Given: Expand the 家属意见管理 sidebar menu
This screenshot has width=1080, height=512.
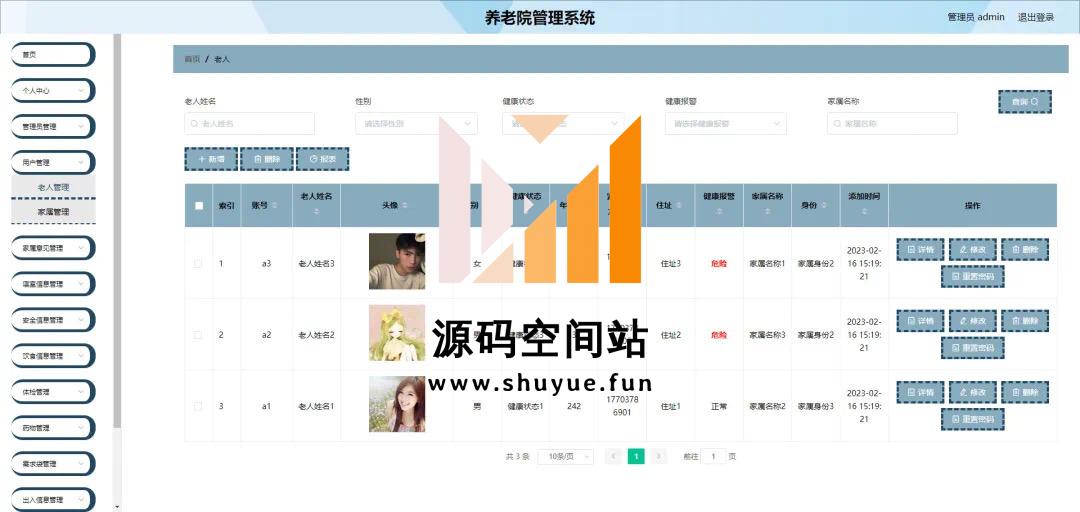Looking at the screenshot, I should click(x=53, y=248).
